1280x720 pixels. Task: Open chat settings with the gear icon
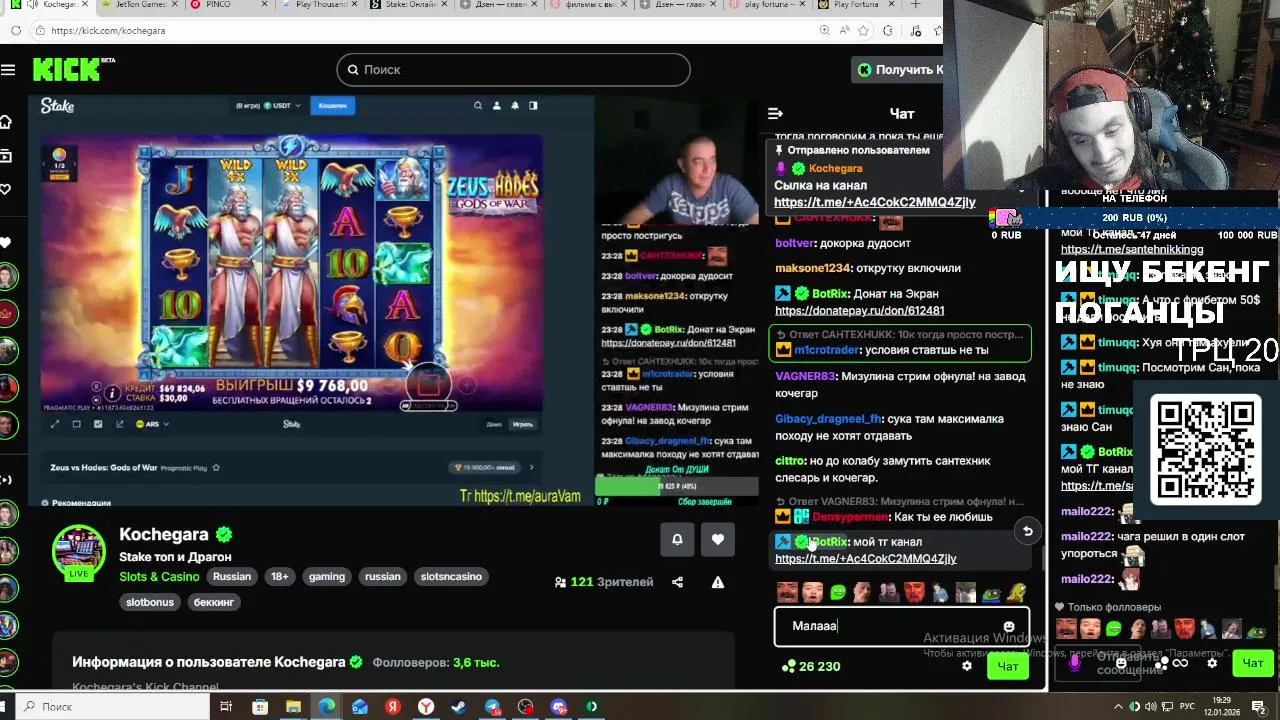966,666
